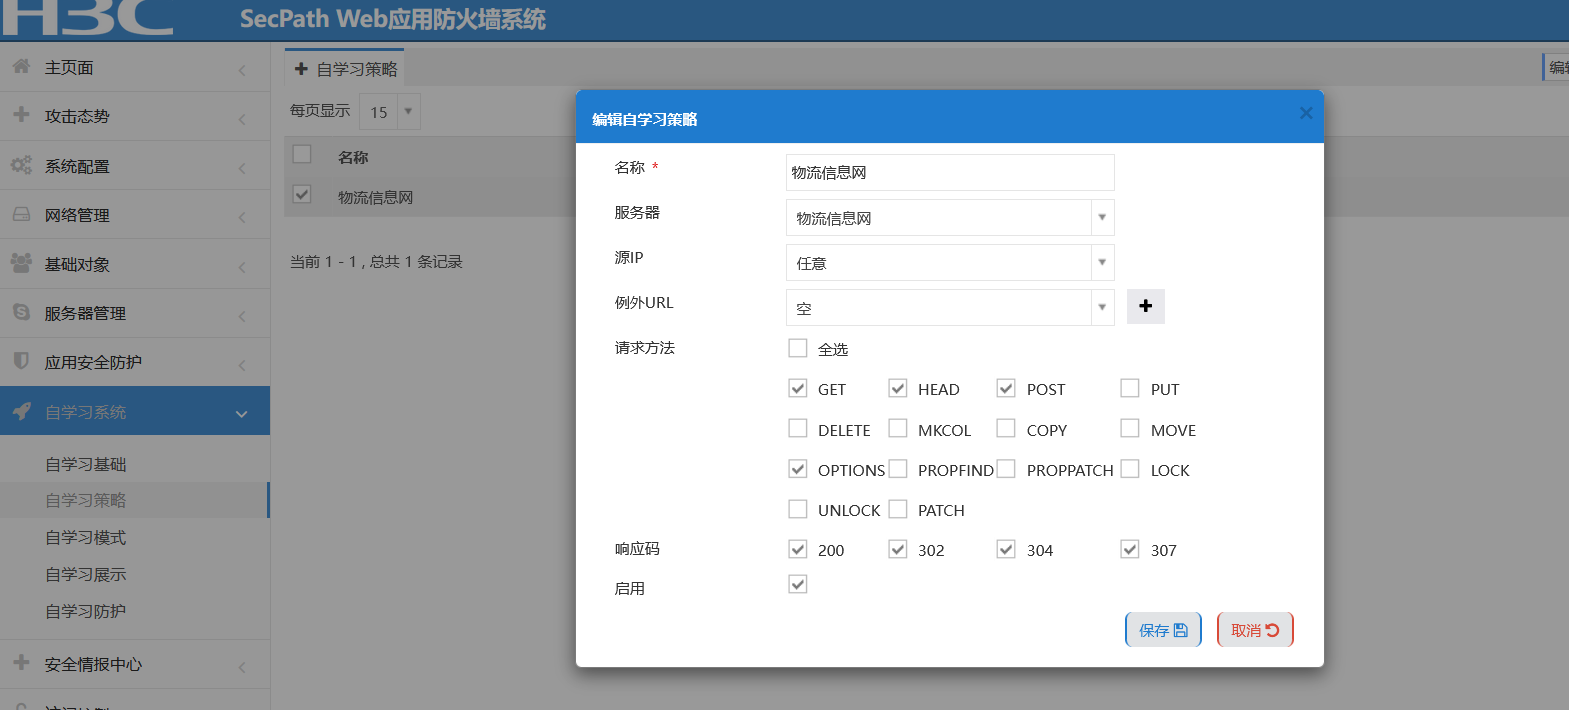
Task: Collapse the 自学习系统 menu chevron
Action: pos(241,413)
